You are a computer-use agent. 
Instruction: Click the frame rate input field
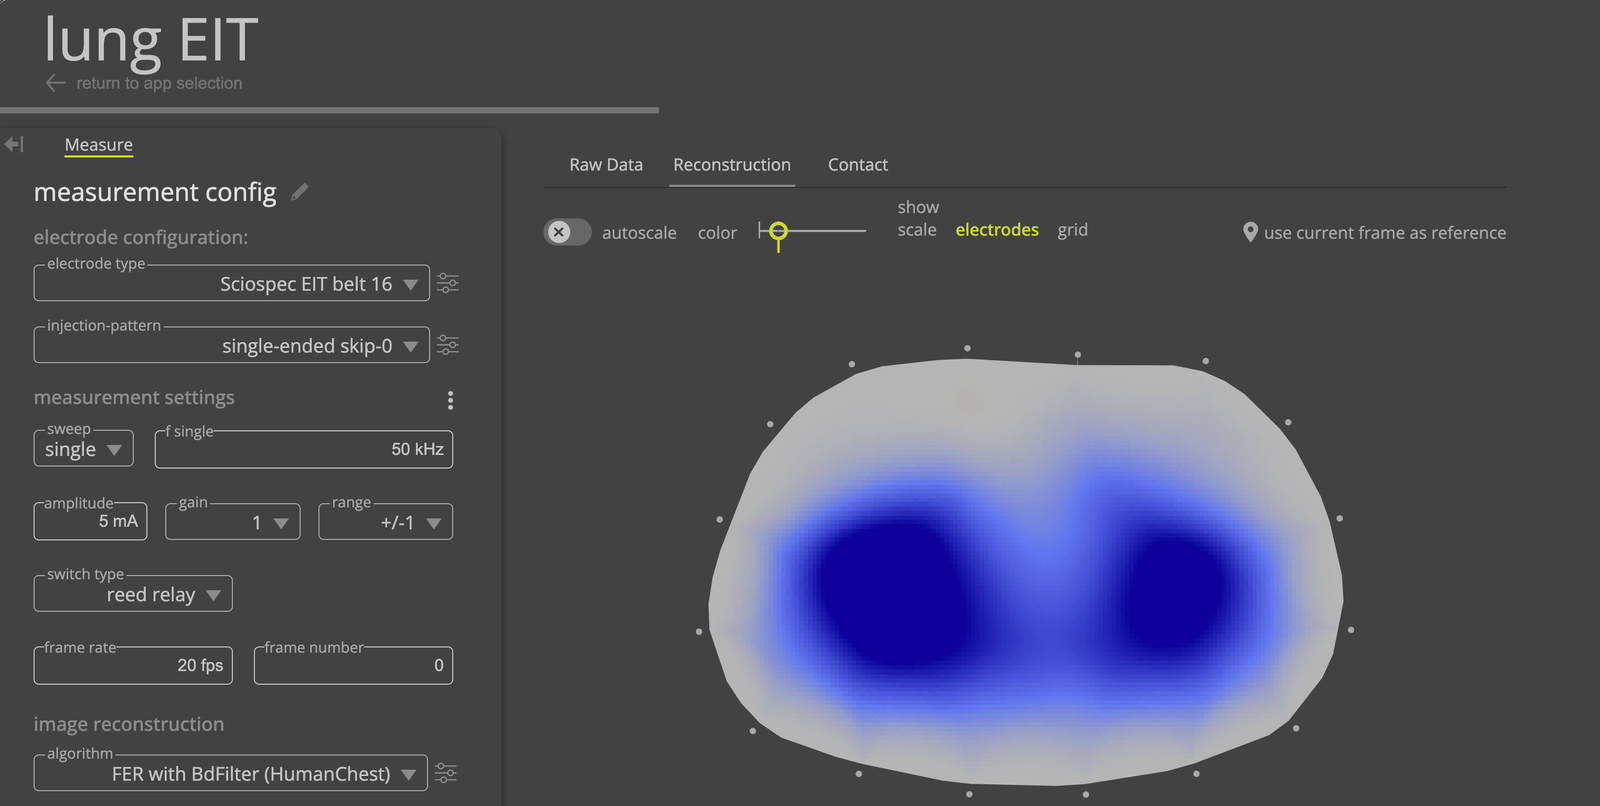[133, 665]
